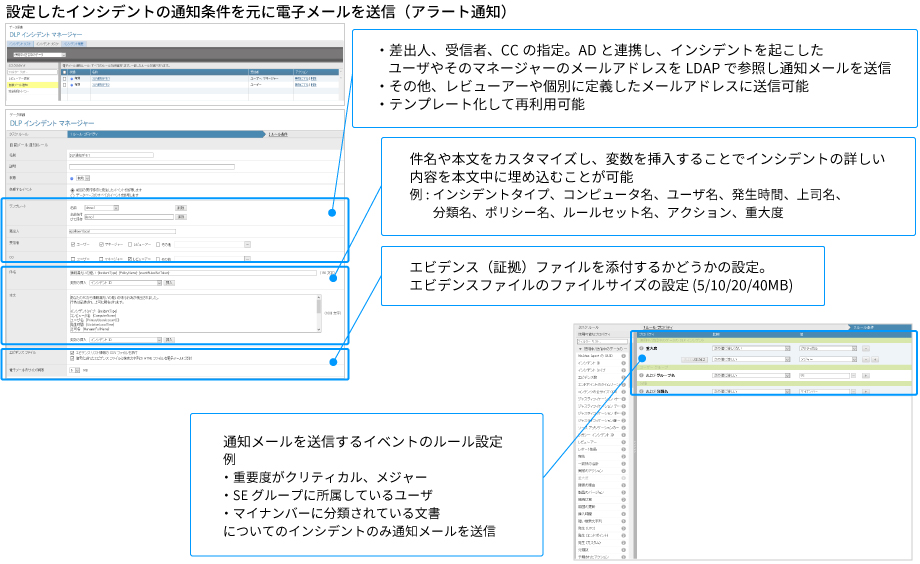Open the first tab in the top DLP Incident Manager
920x564 pixels.
click(21, 44)
